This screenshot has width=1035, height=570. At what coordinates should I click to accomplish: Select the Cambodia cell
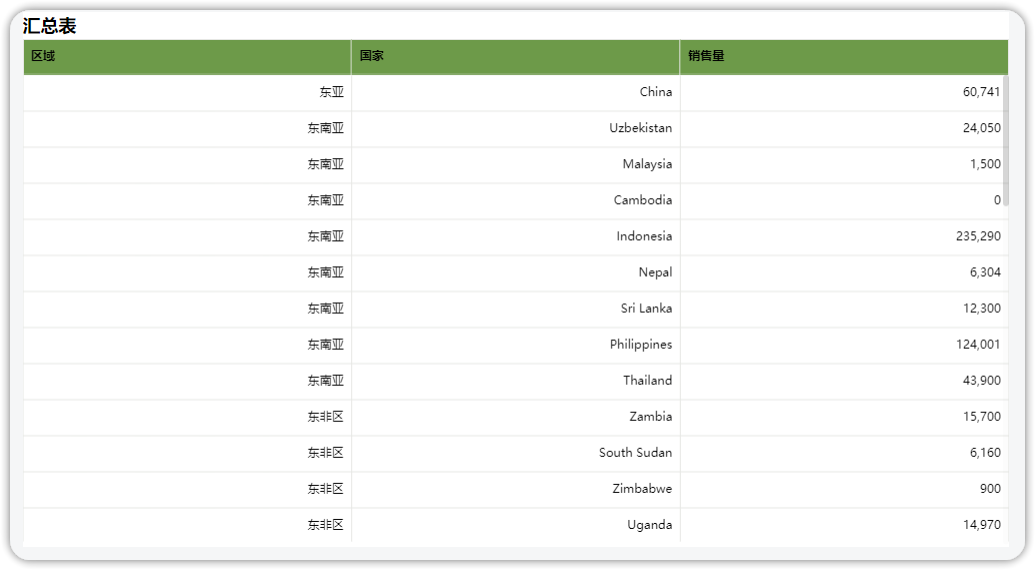(x=516, y=201)
